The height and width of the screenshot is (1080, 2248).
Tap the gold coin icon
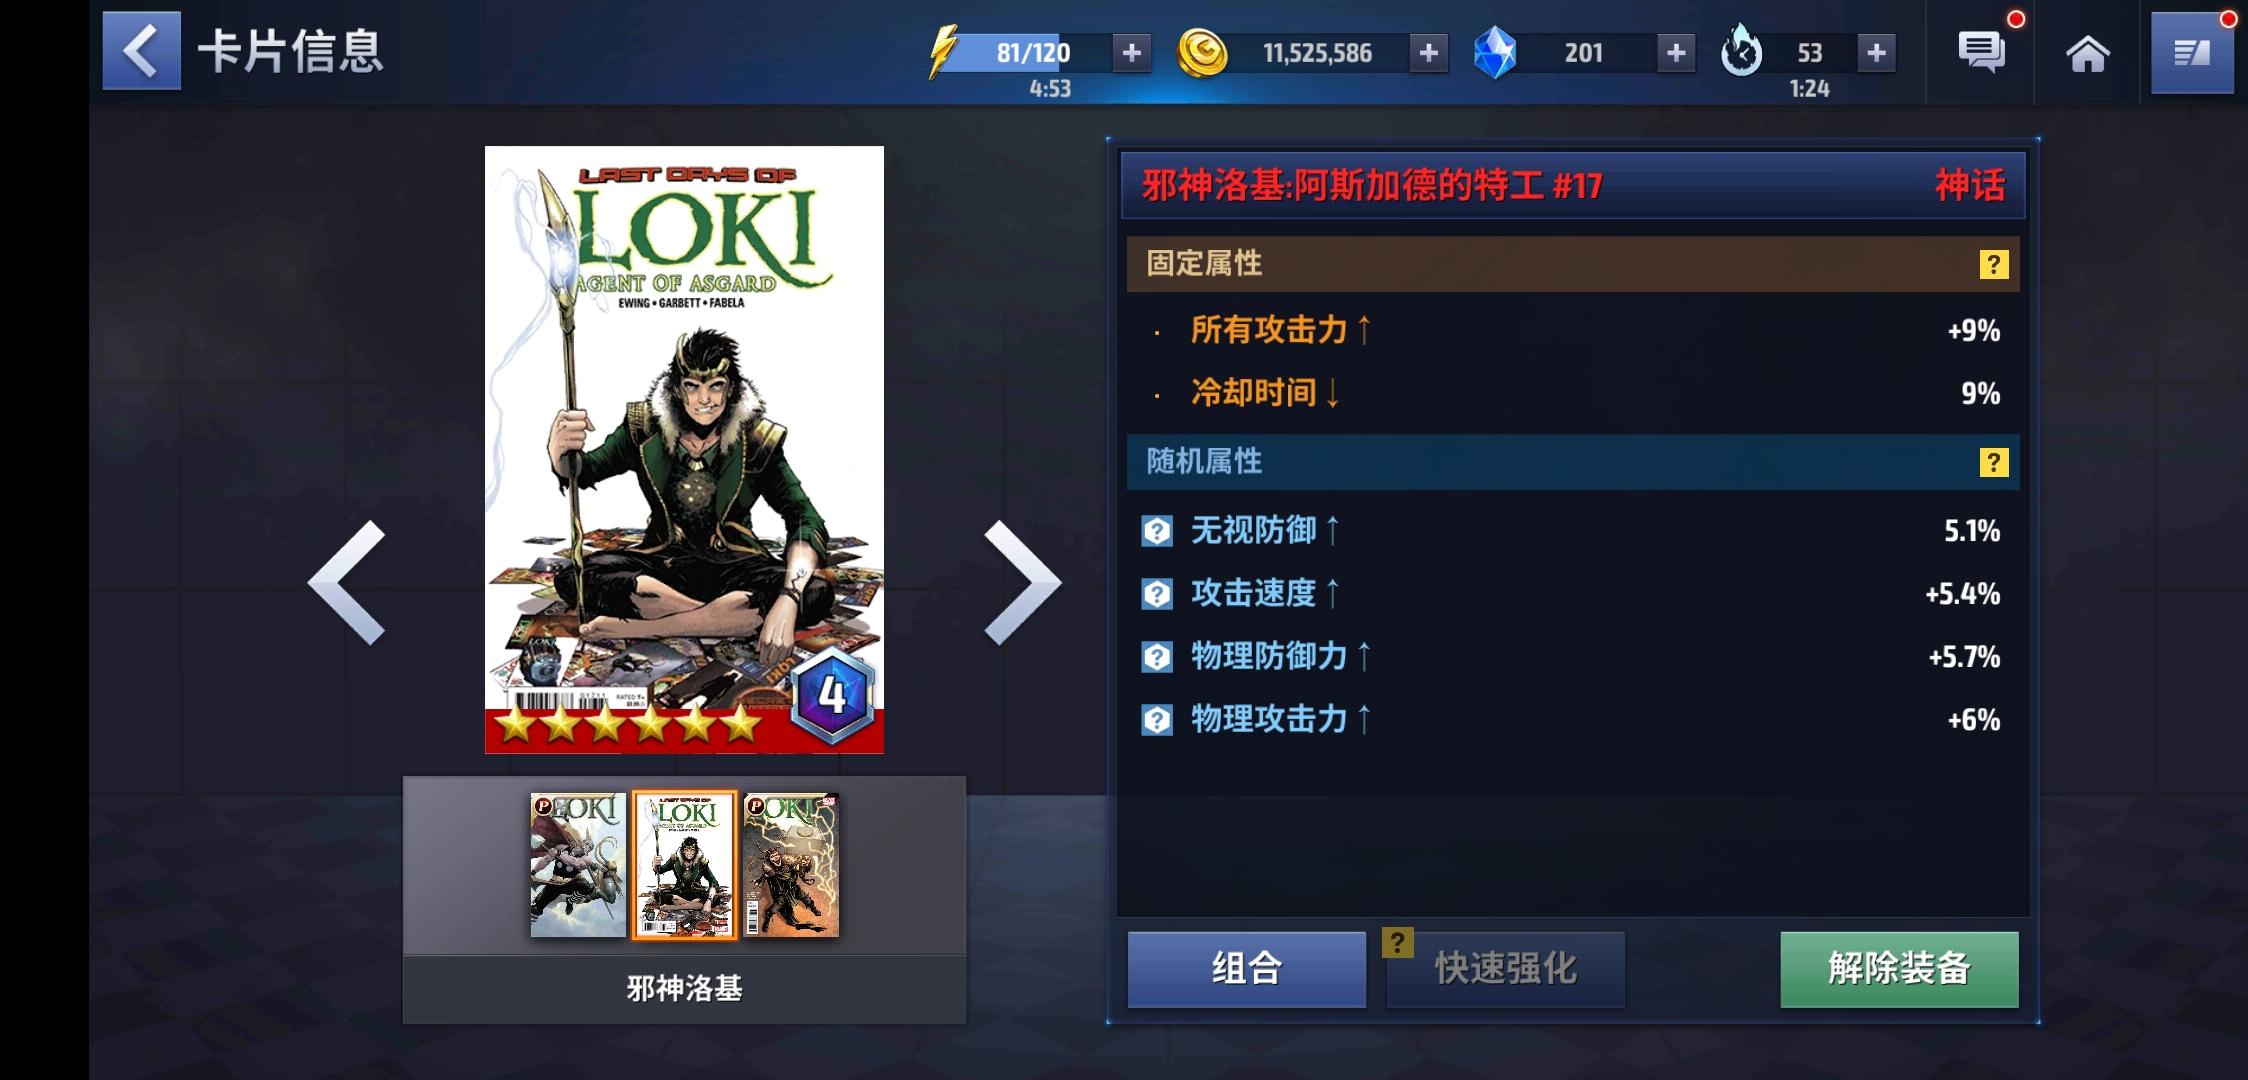coord(1202,53)
